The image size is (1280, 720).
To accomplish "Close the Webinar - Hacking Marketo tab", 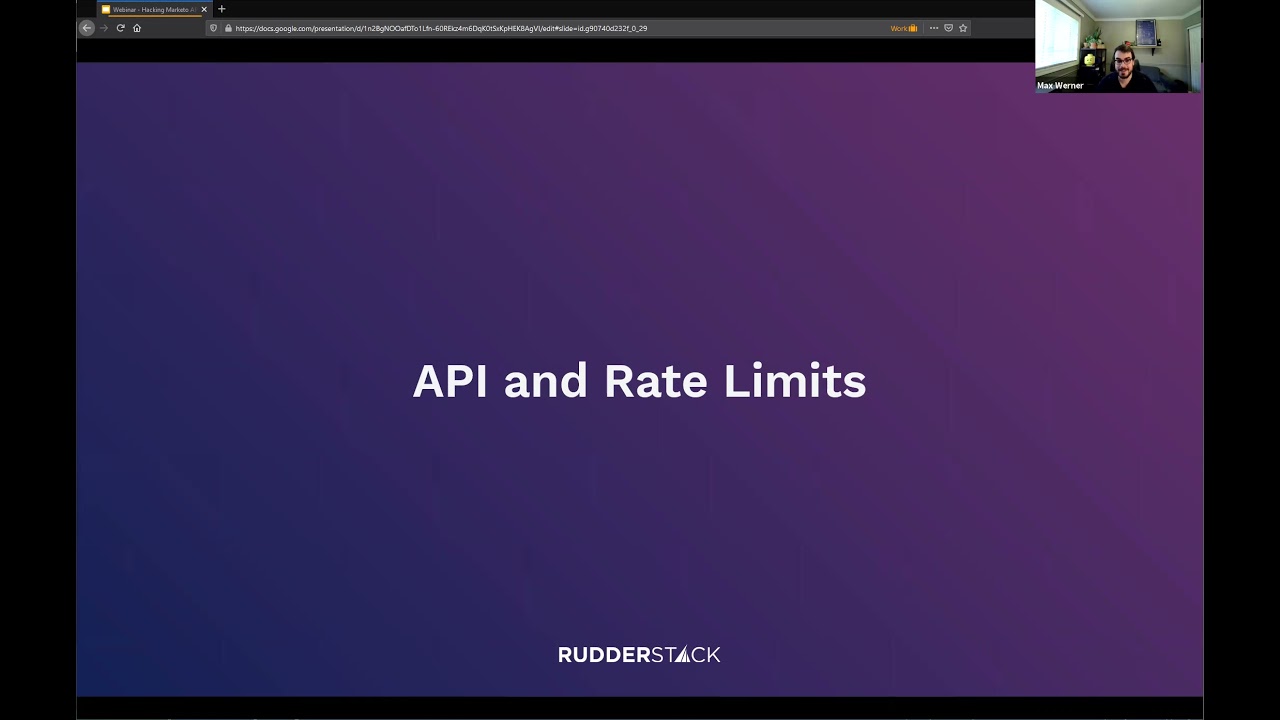I will click(204, 9).
